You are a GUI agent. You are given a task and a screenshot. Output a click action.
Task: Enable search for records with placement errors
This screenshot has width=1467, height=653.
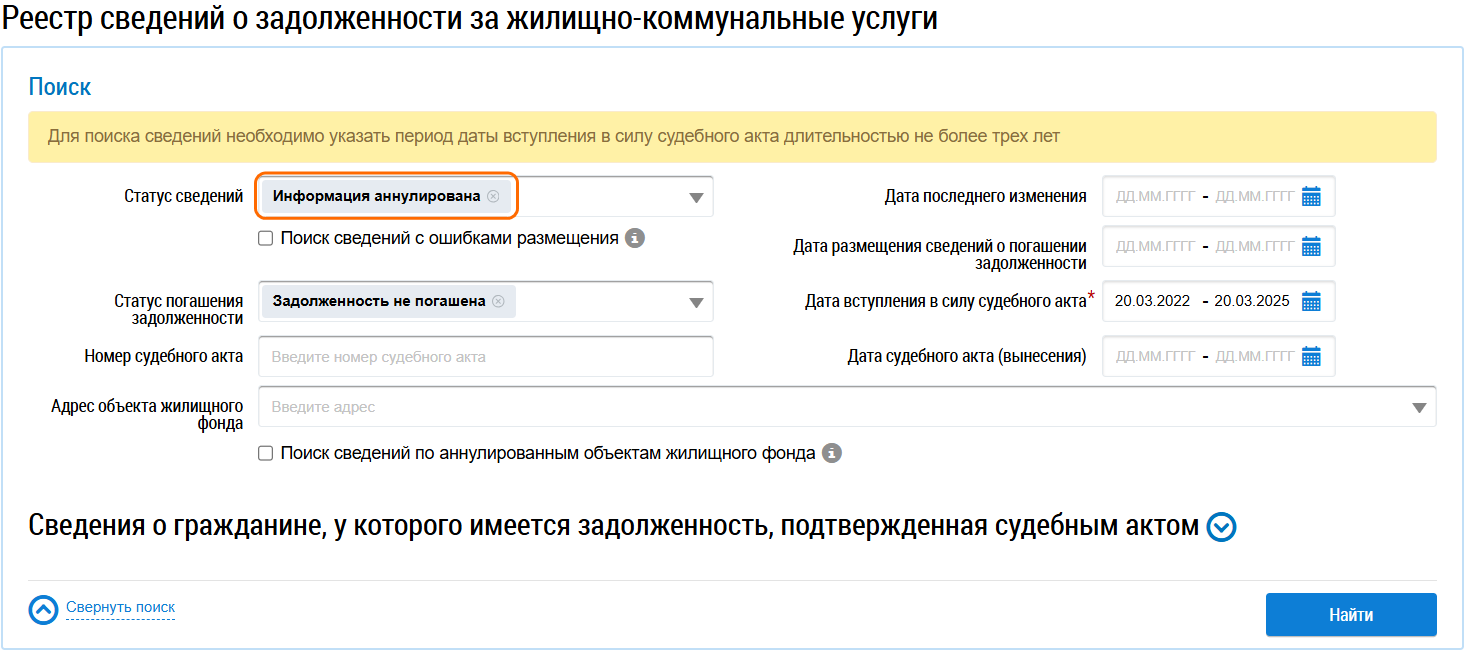(x=265, y=238)
